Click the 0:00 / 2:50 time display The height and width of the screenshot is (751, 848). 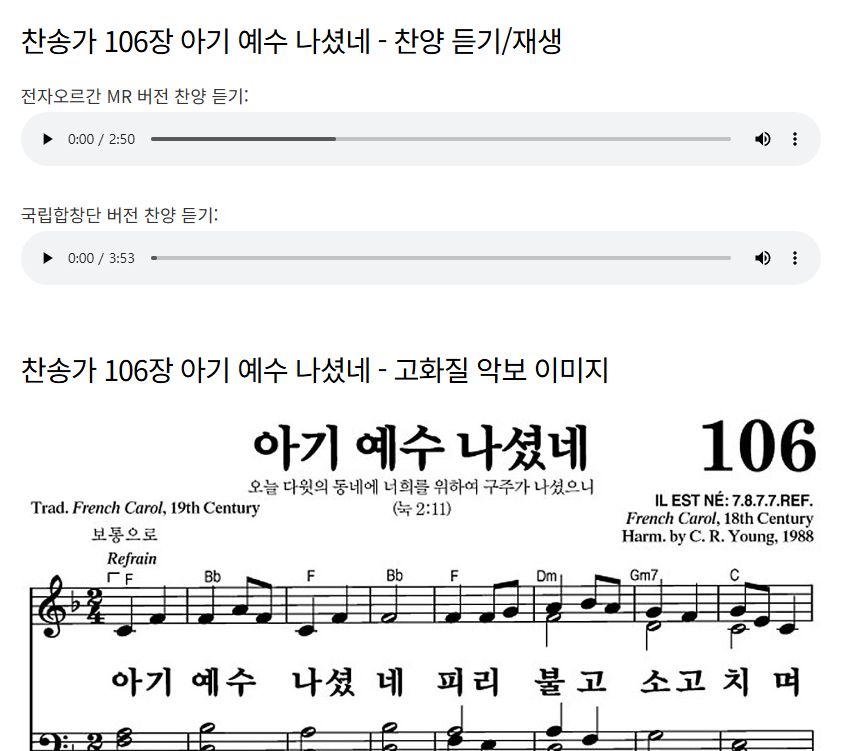(101, 139)
